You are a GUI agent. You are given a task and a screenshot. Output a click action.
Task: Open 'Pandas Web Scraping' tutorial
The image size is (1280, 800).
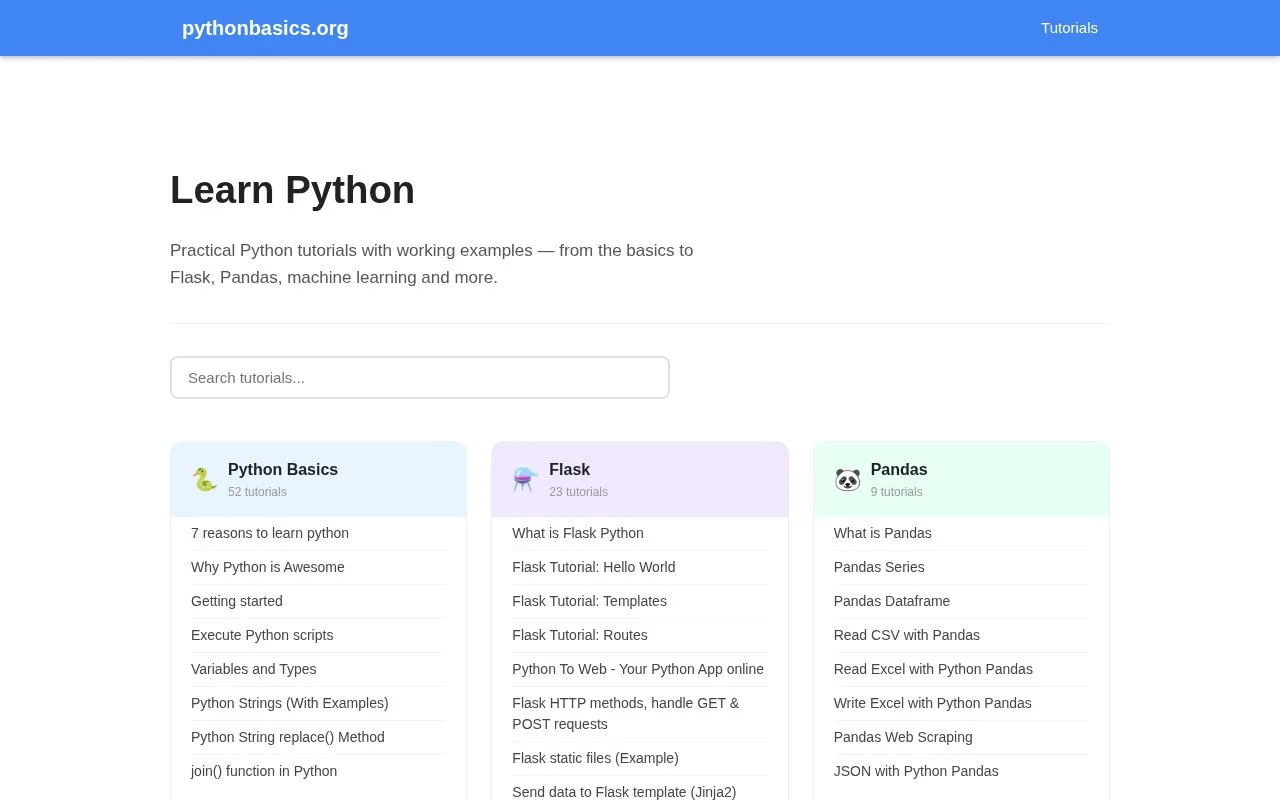click(903, 737)
